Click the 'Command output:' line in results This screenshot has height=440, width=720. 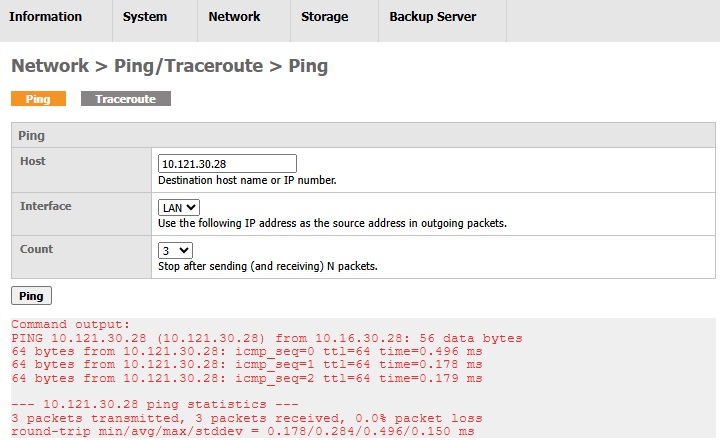click(70, 324)
